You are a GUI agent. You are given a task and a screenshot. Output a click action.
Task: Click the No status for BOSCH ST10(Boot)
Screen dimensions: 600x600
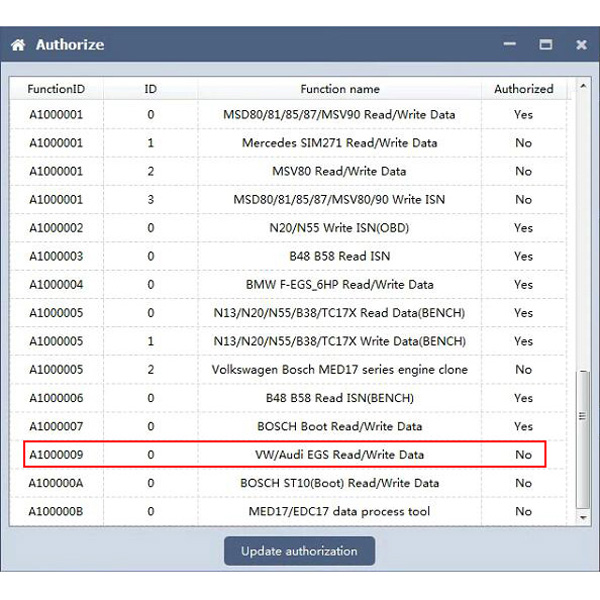[523, 483]
